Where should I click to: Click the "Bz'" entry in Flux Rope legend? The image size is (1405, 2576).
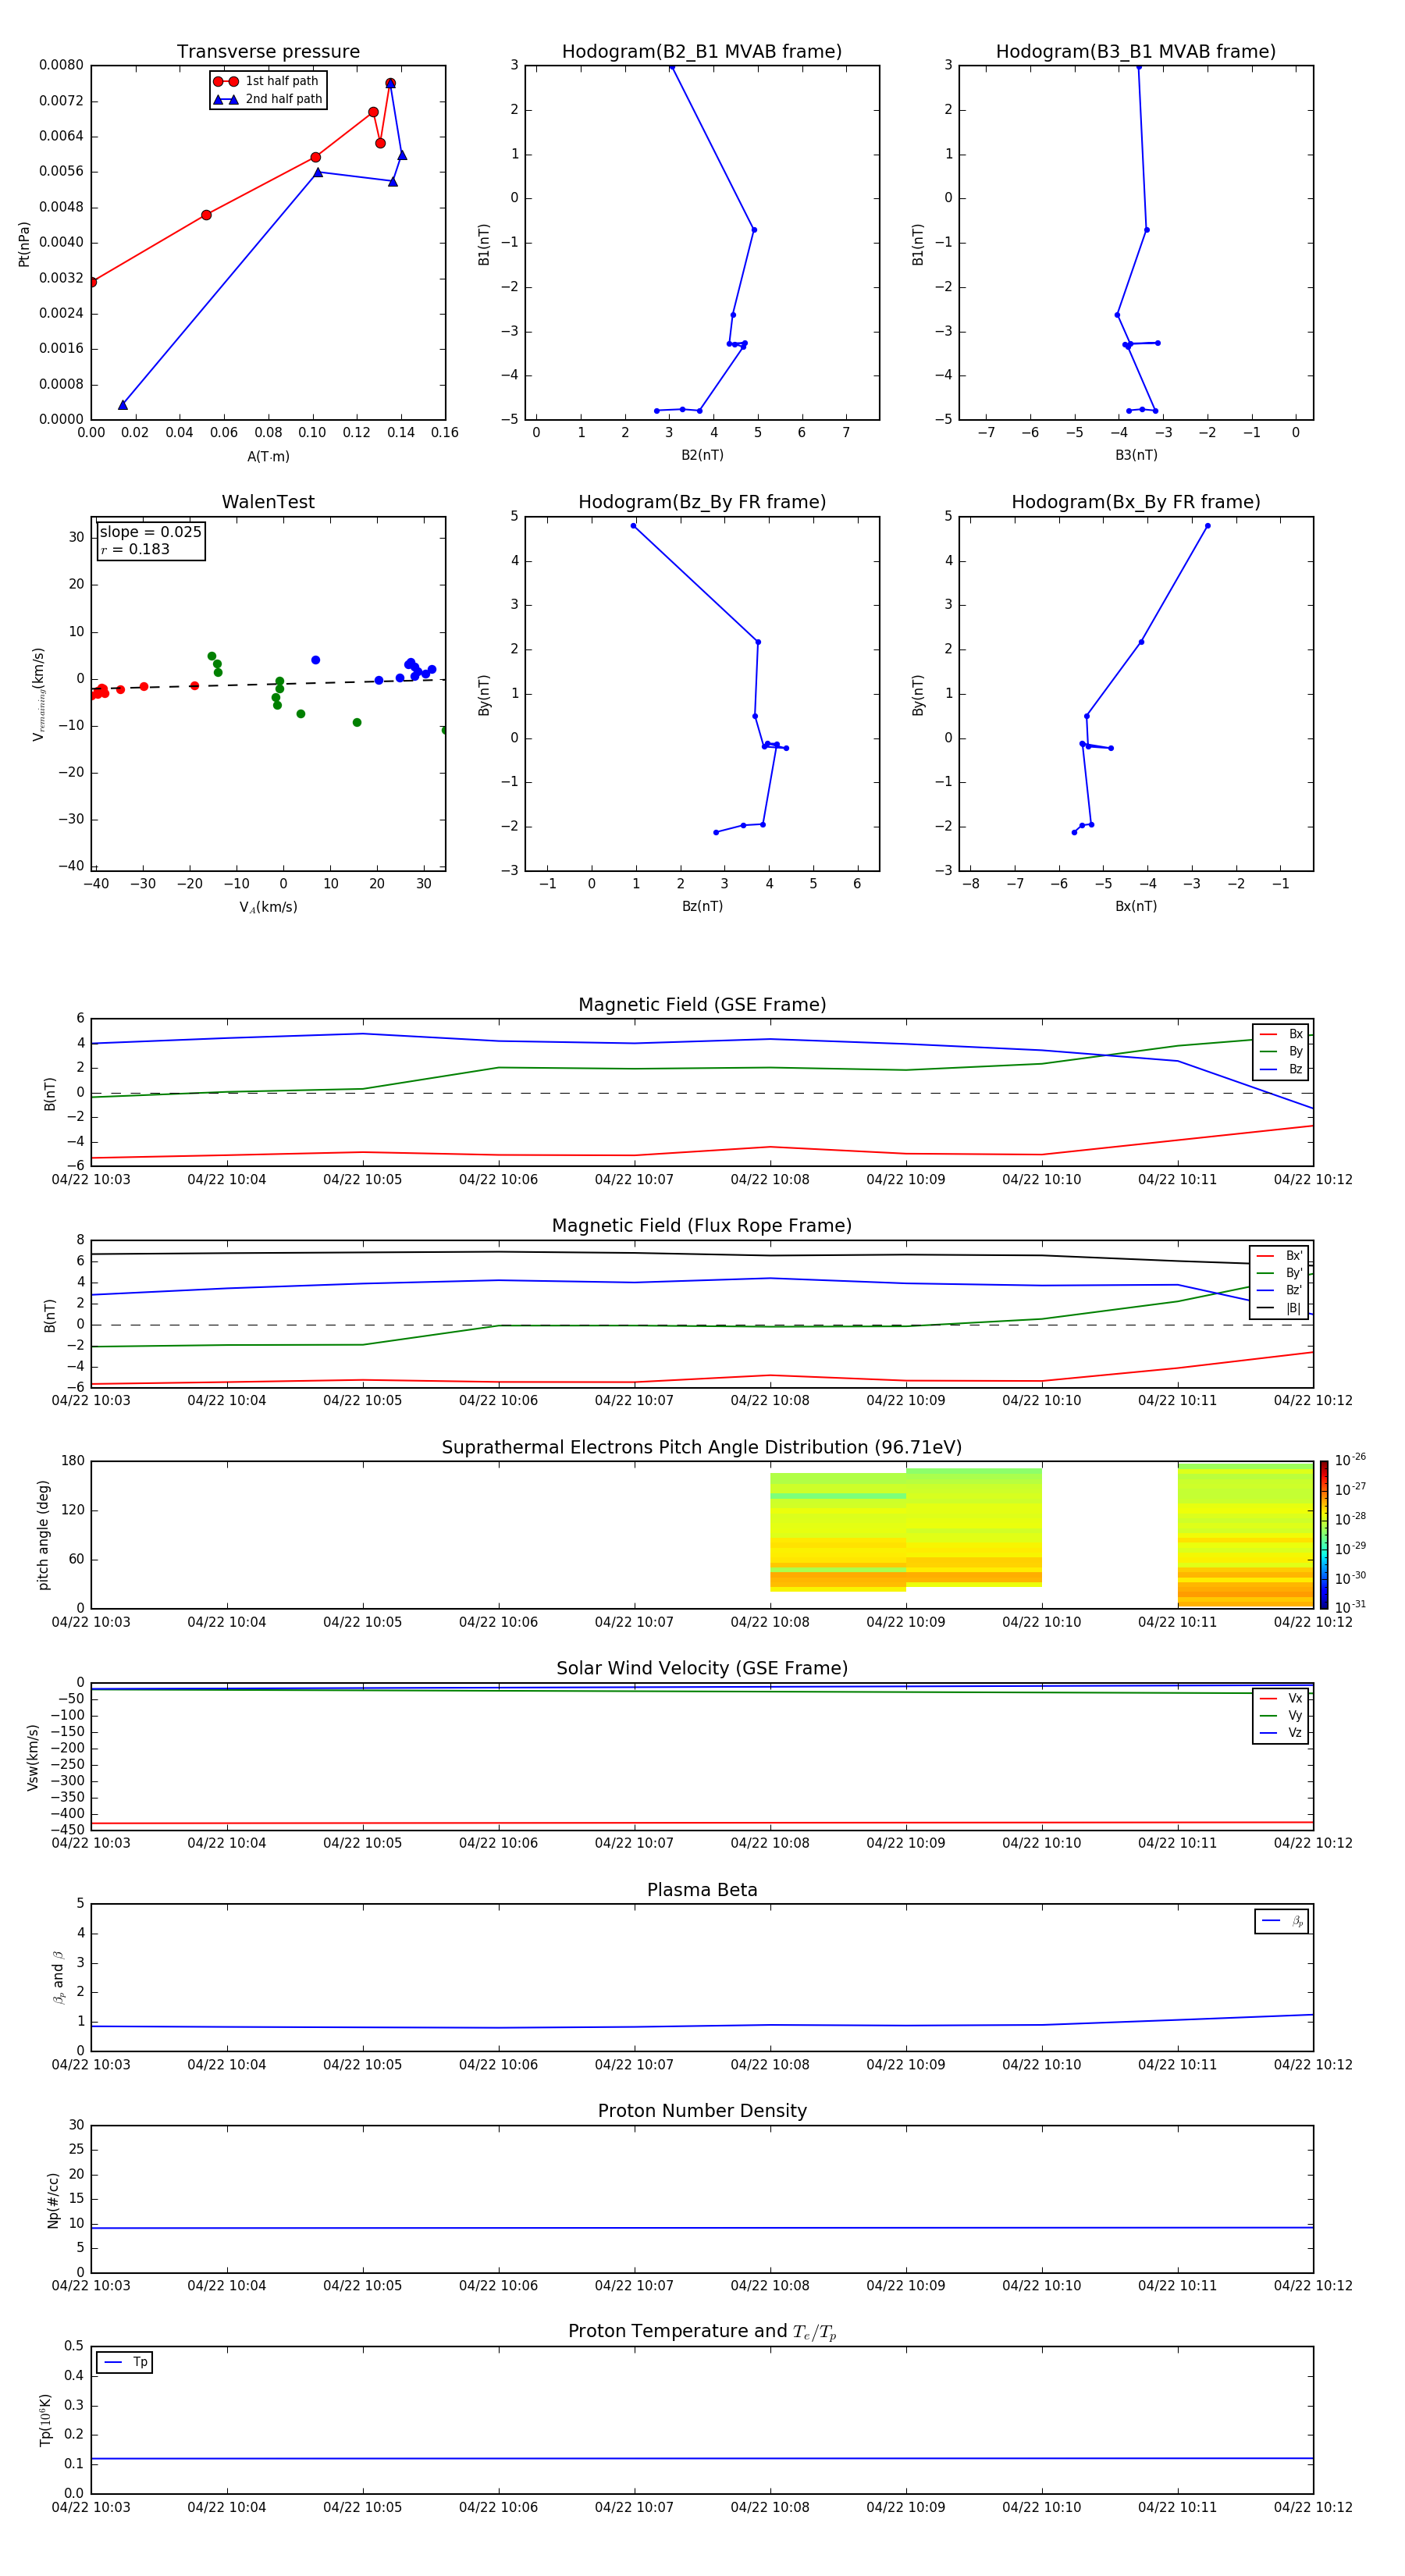(x=1279, y=1290)
